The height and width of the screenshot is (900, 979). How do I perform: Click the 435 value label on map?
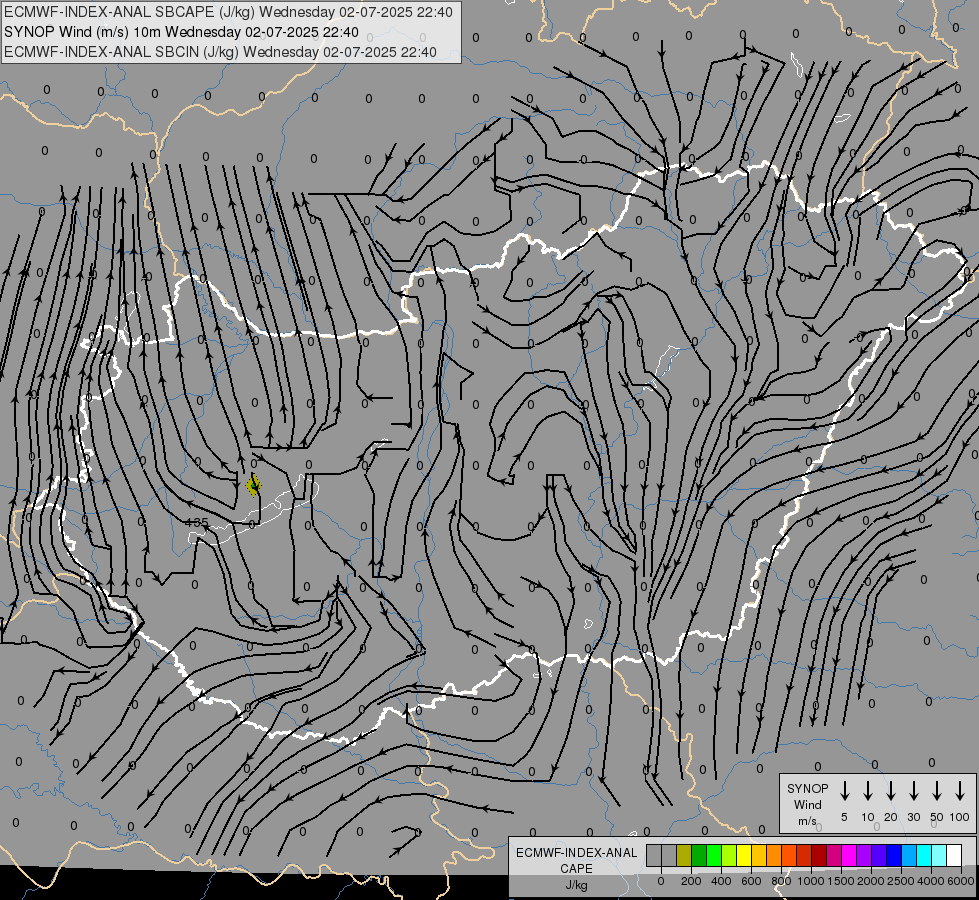pyautogui.click(x=197, y=522)
